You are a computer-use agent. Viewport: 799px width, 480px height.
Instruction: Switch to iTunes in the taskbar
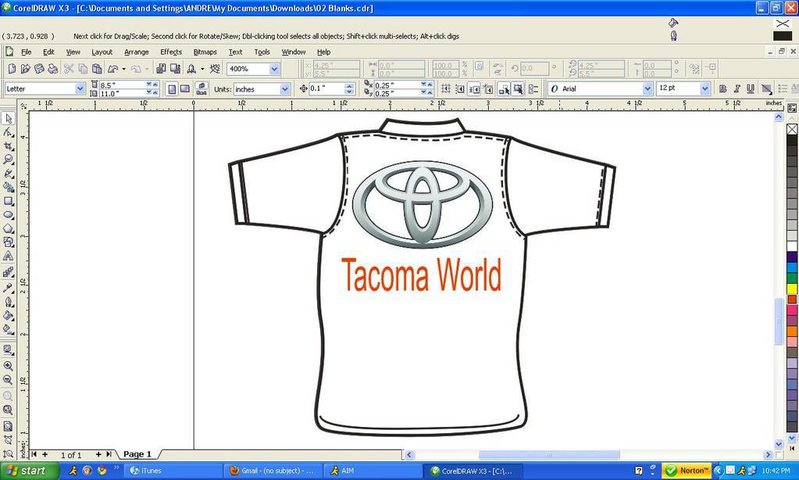coord(173,471)
